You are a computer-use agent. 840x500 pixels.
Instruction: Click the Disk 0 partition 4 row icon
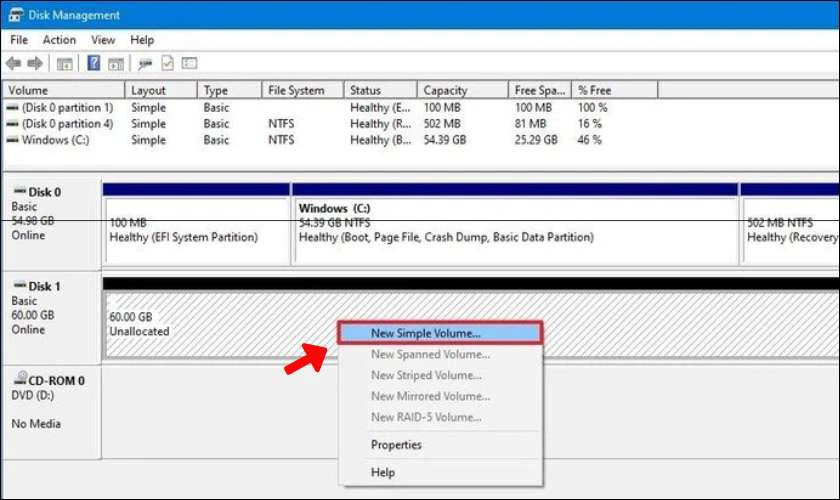click(x=12, y=124)
